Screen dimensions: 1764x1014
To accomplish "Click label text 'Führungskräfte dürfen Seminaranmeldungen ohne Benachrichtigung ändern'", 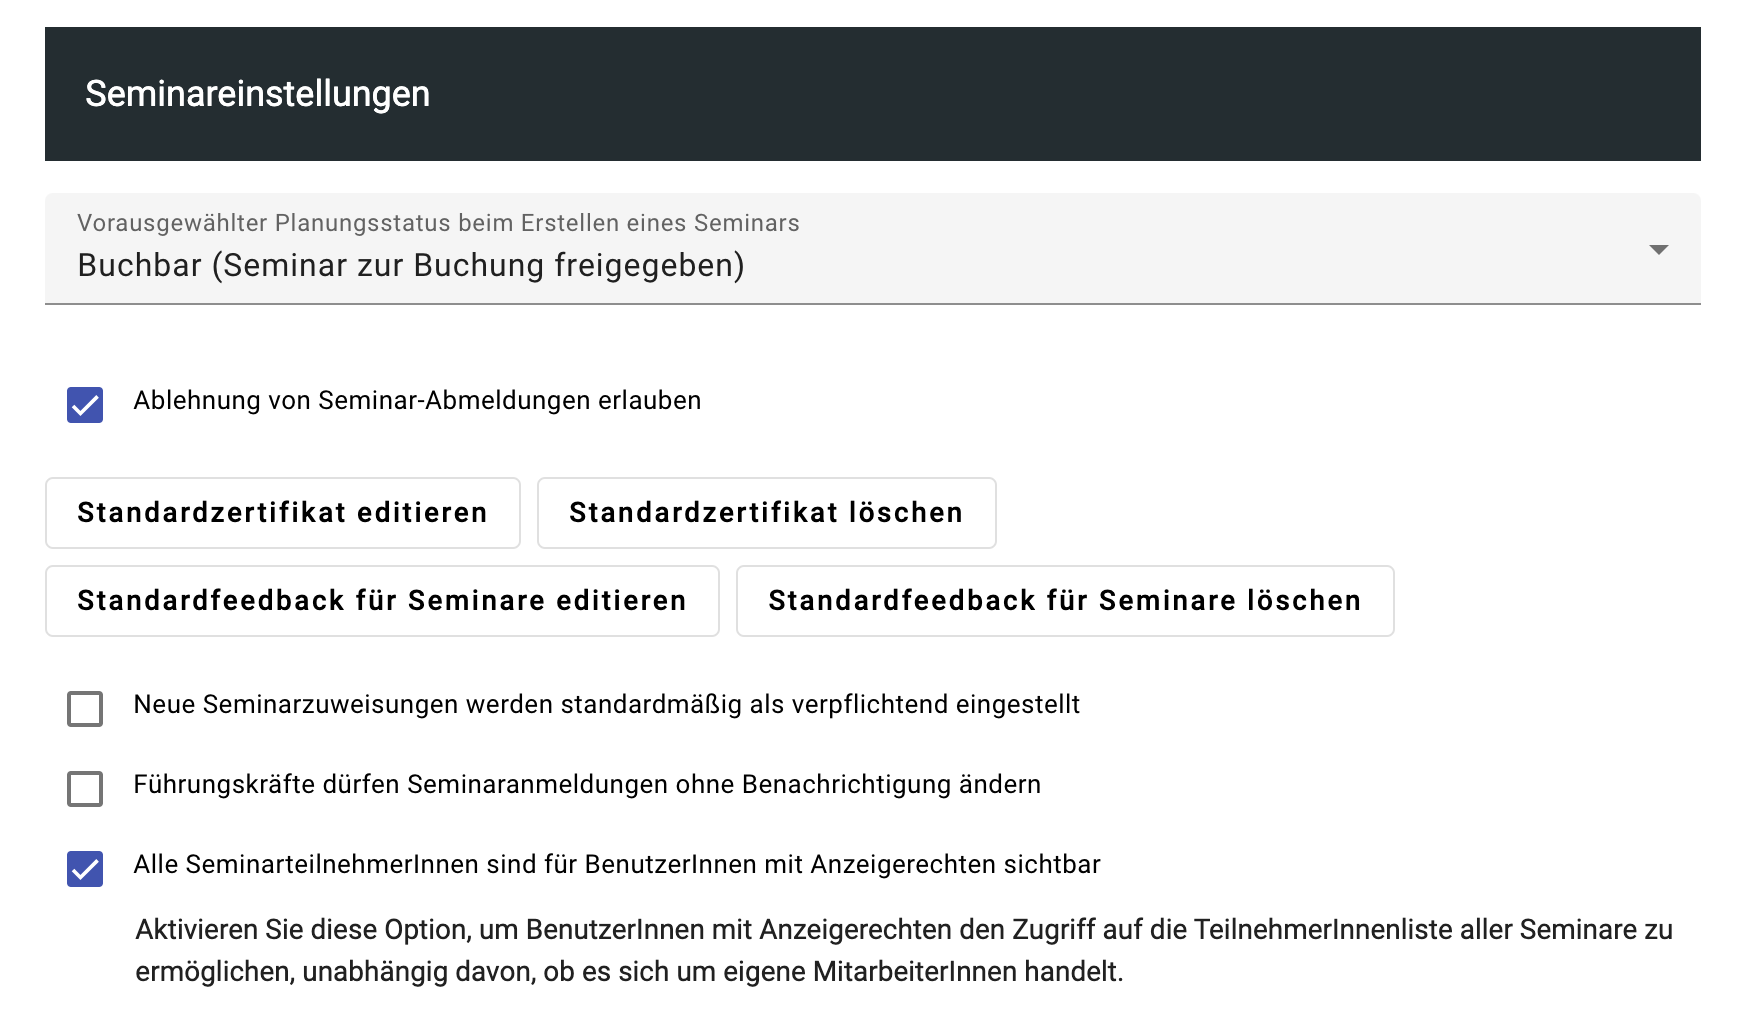I will pos(587,785).
